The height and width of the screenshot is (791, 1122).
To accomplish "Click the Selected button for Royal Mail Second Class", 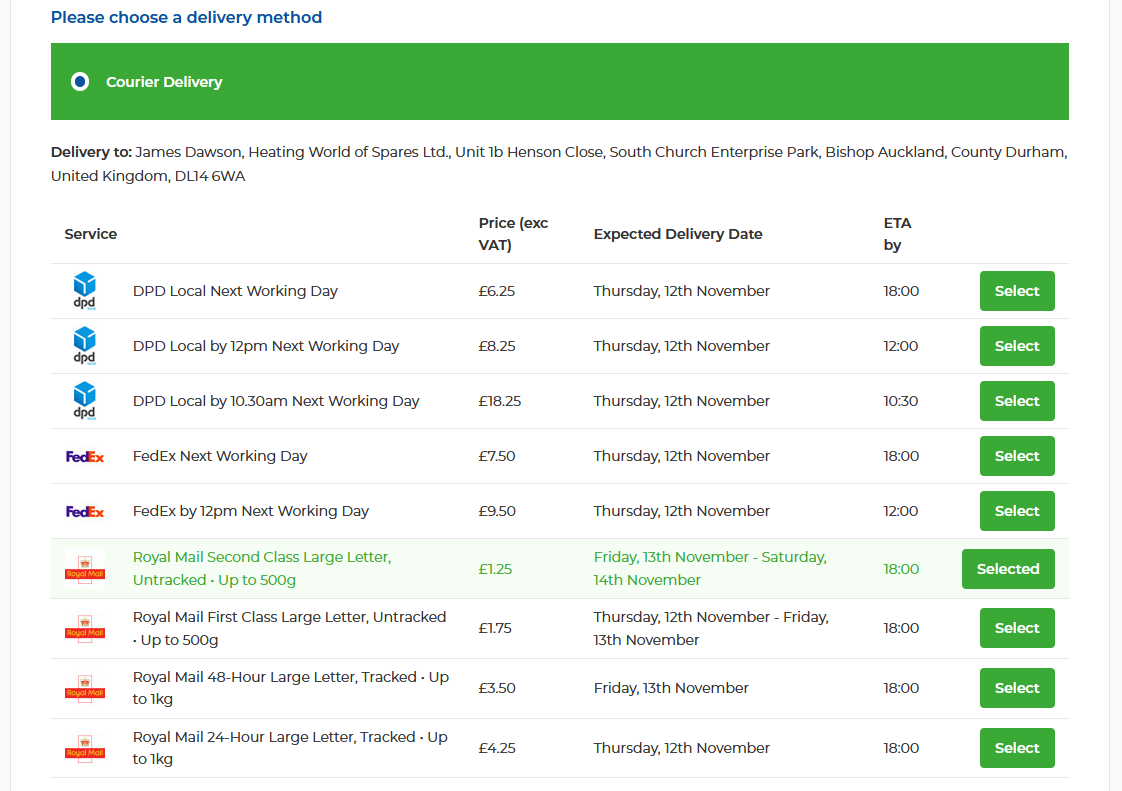I will click(1008, 569).
